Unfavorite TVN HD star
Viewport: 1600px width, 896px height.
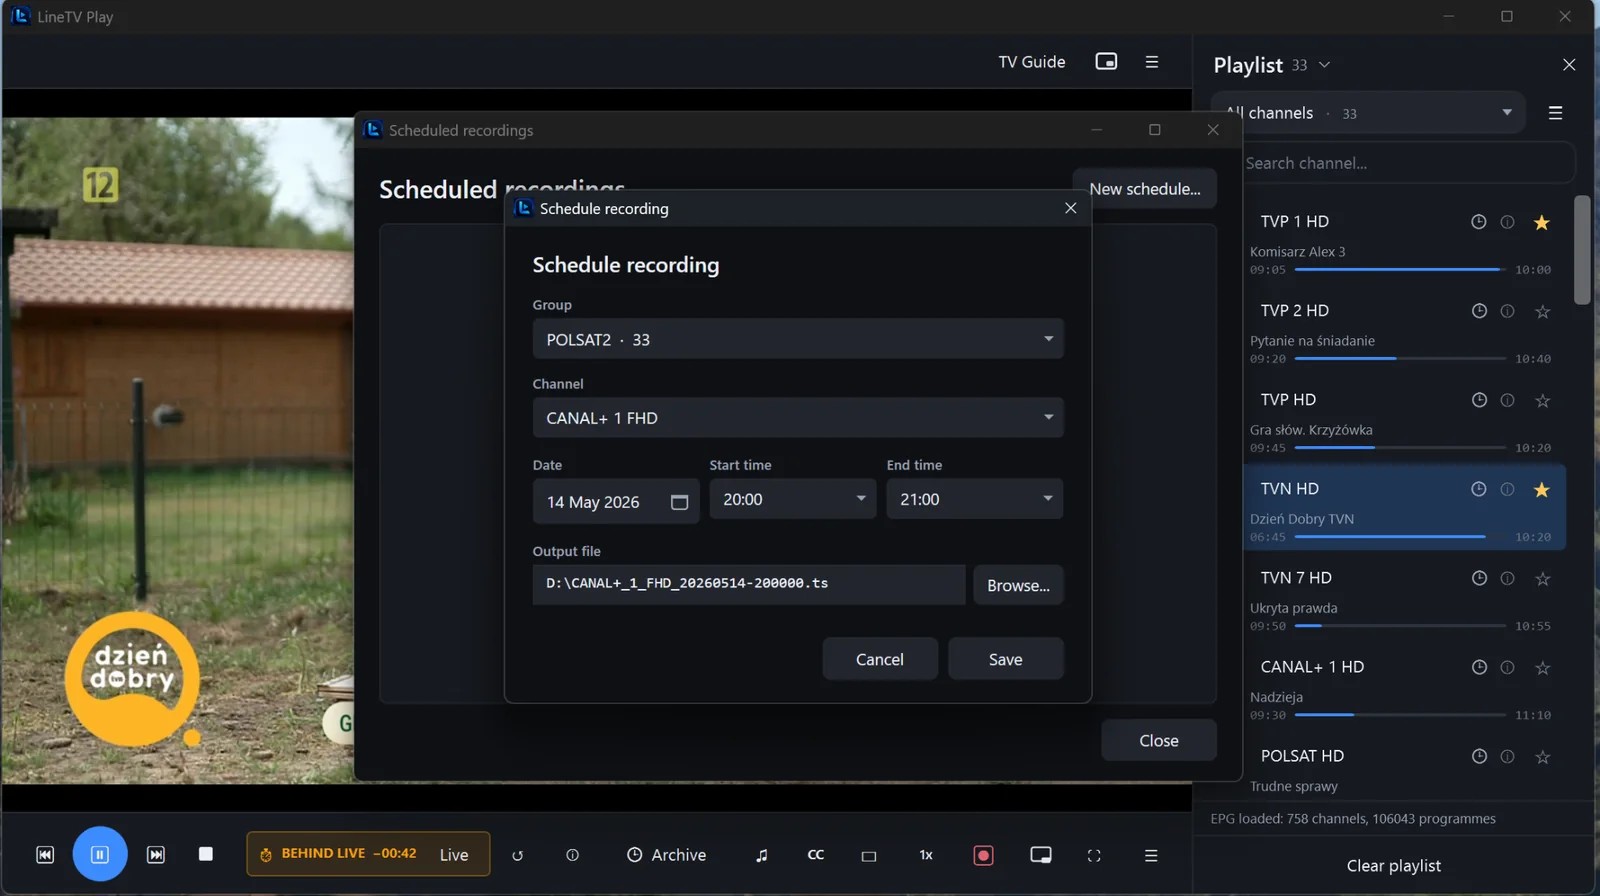pos(1542,490)
